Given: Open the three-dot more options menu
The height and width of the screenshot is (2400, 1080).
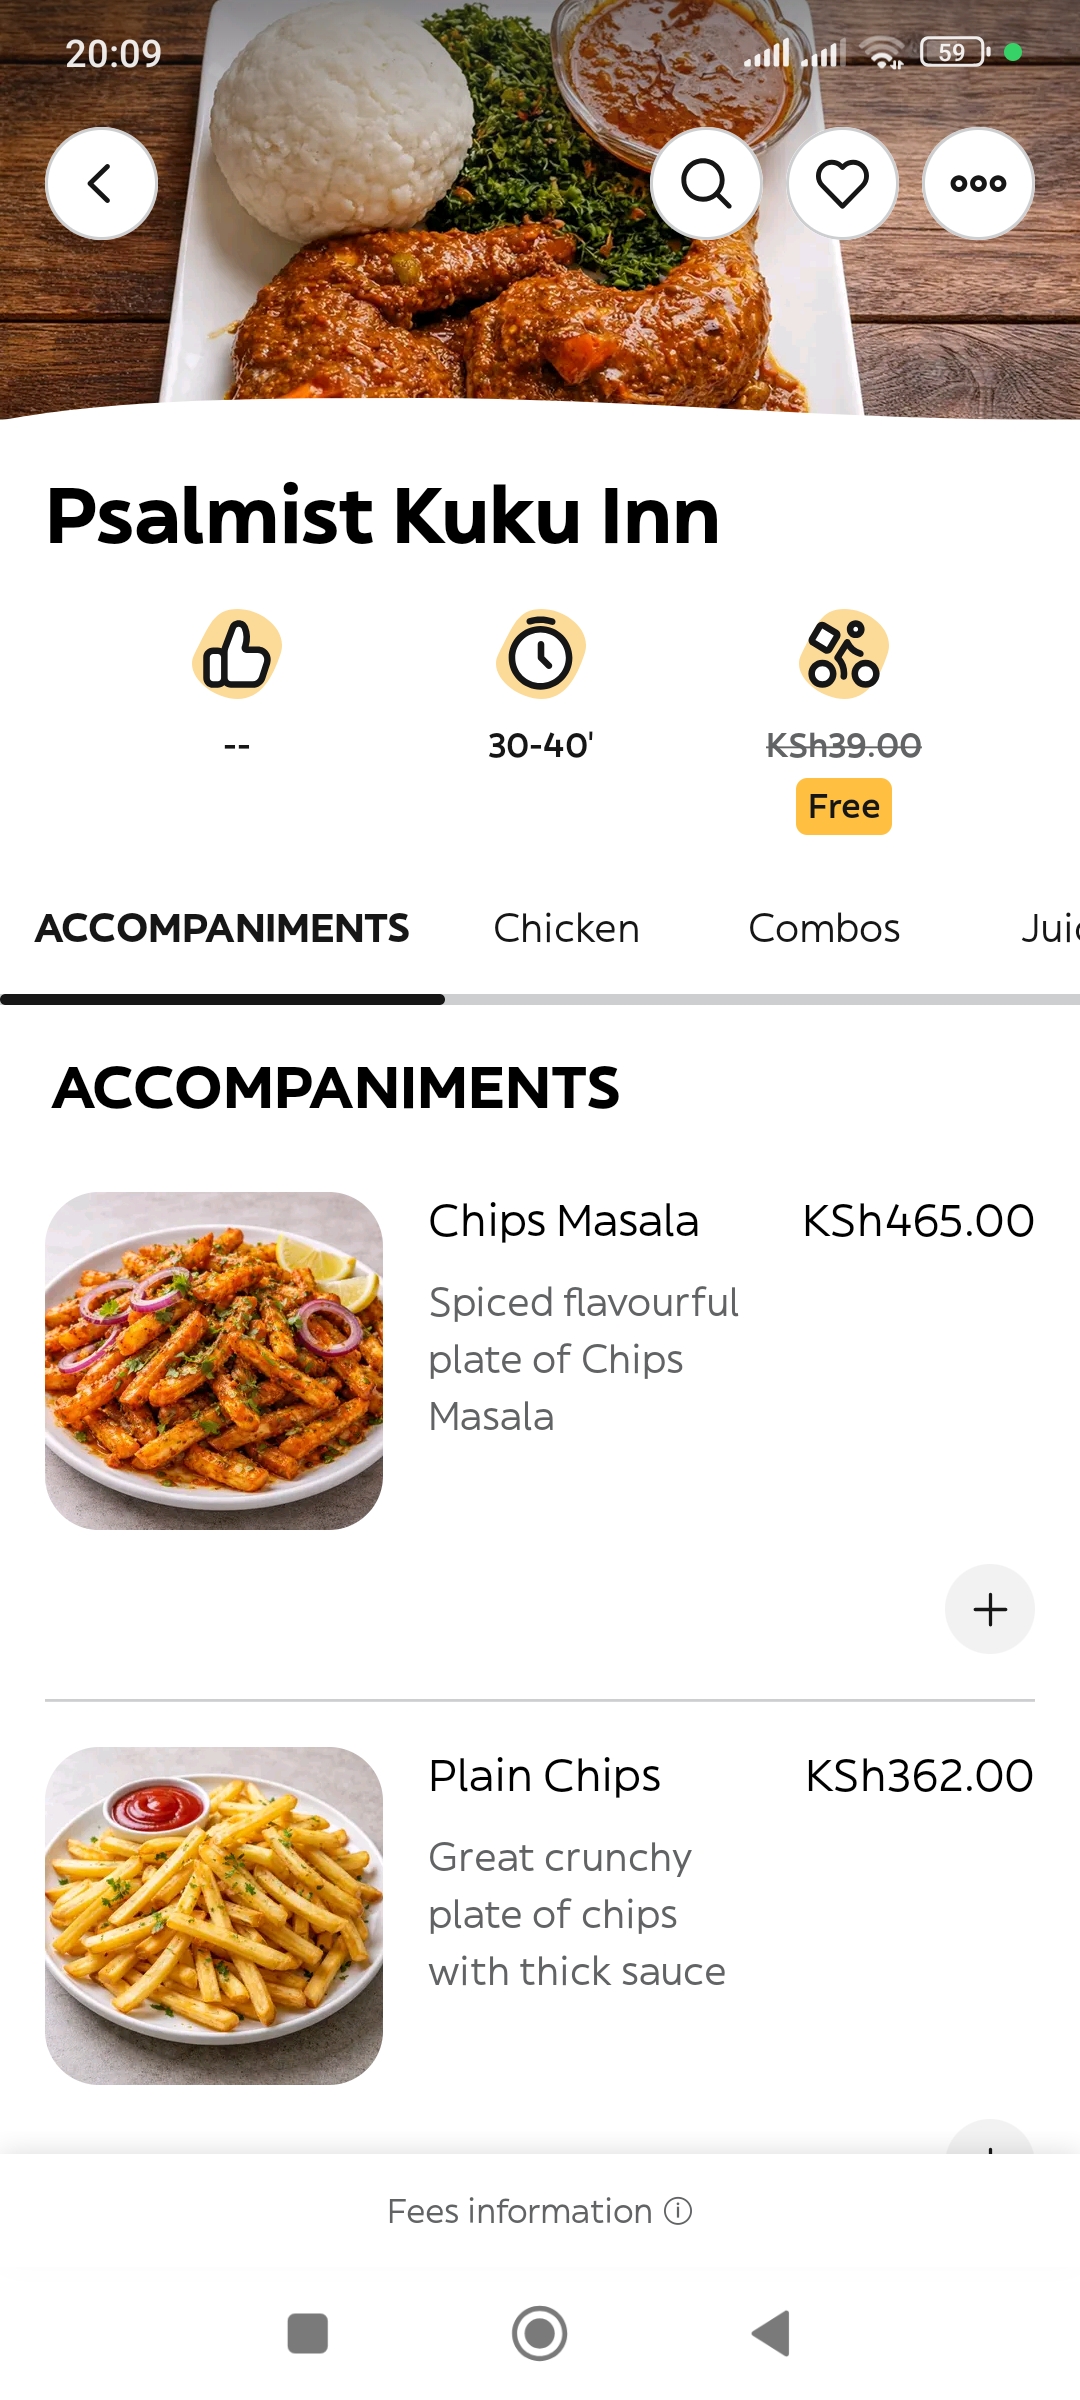Looking at the screenshot, I should 978,184.
